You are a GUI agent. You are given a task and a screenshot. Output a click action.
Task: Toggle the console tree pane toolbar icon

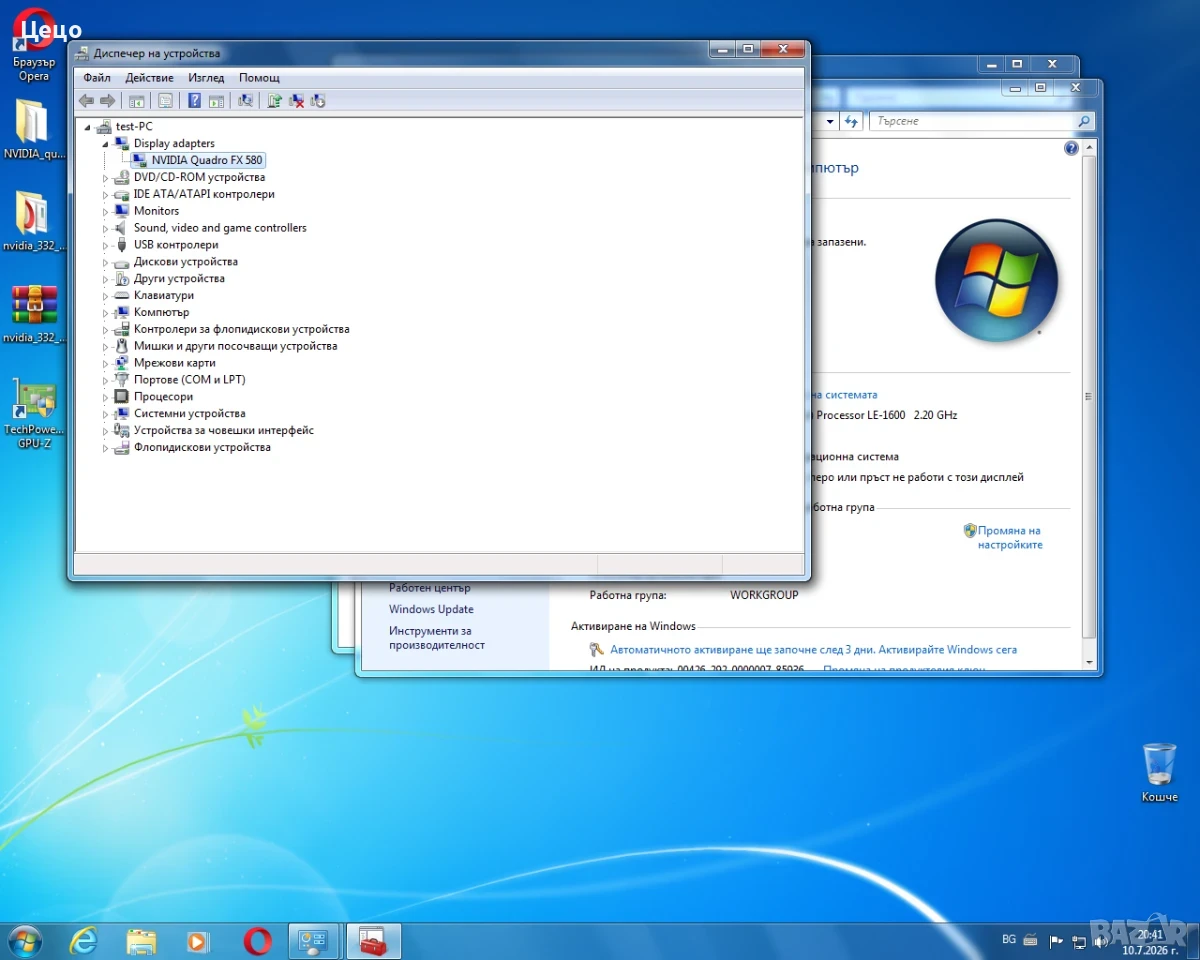tap(137, 100)
